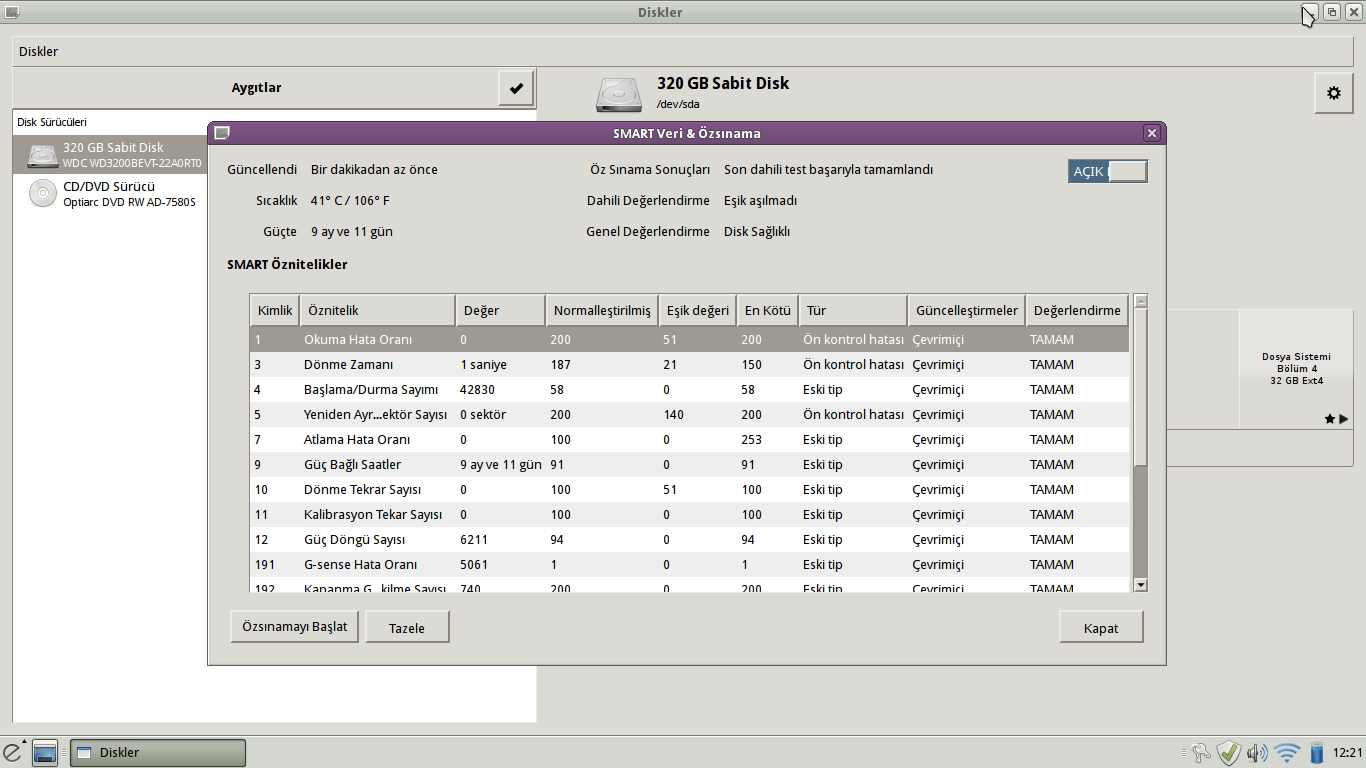This screenshot has width=1366, height=768.
Task: Open the volume speaker icon in the tray
Action: [x=1258, y=753]
